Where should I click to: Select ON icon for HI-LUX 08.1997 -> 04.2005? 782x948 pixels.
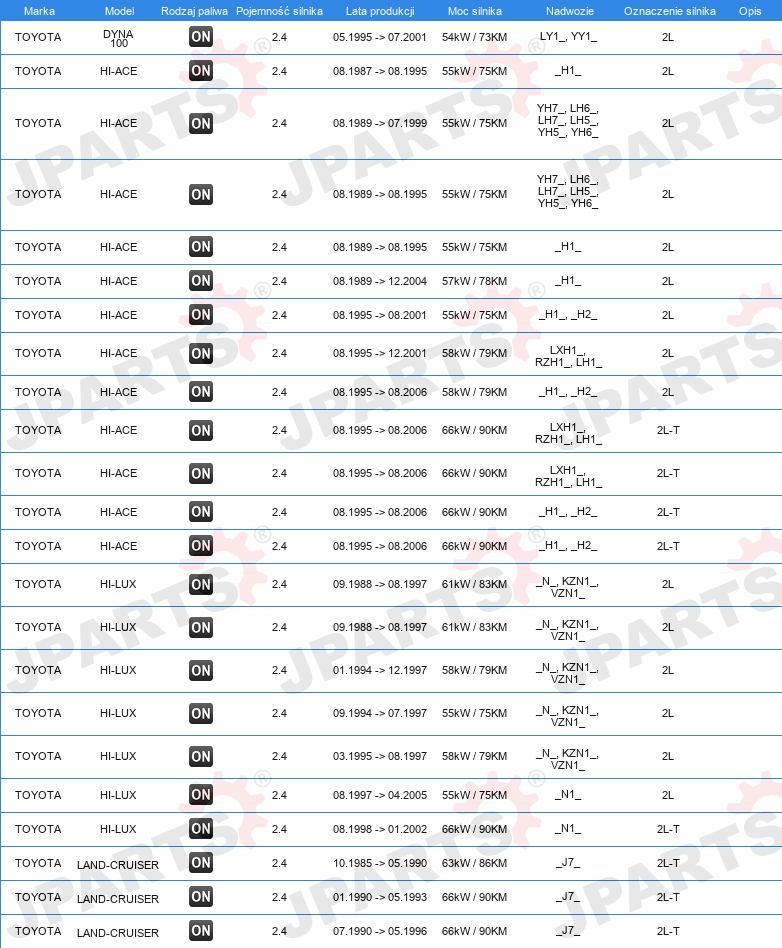201,794
